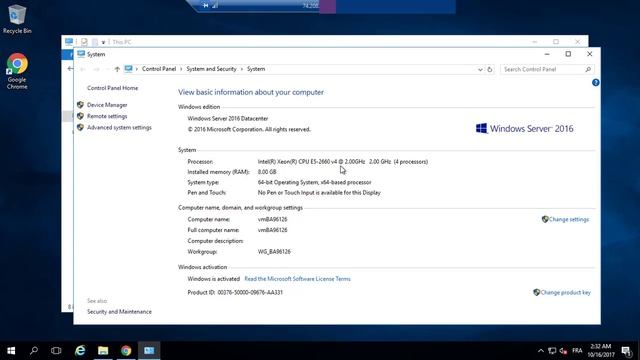Viewport: 640px width, 360px height.
Task: Open File Explorer from the taskbar
Action: pos(103,351)
